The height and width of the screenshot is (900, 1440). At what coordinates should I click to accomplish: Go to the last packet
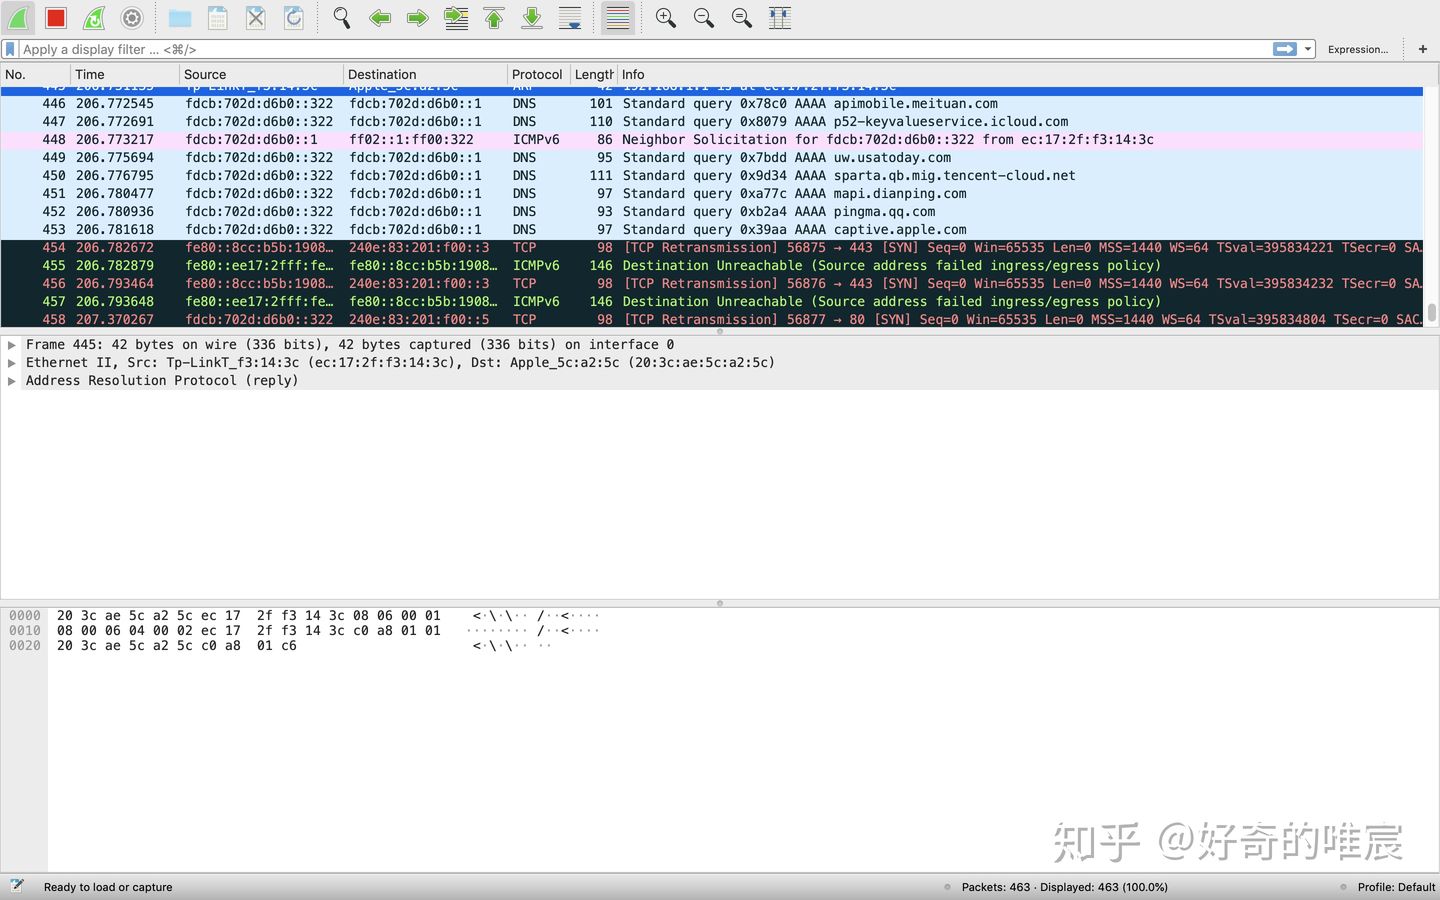click(x=531, y=18)
